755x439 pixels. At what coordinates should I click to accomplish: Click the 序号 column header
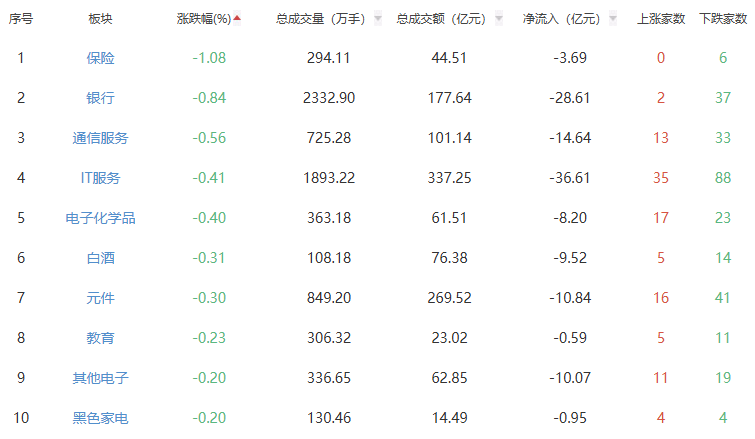click(x=21, y=18)
